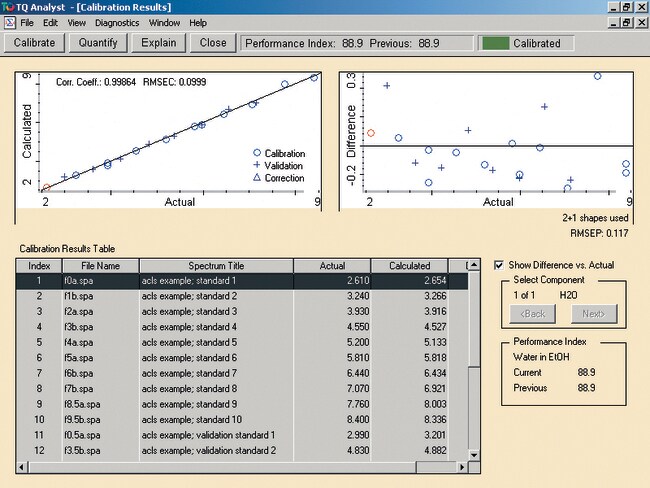This screenshot has height=488, width=650.
Task: Click the document icon left of File menu
Action: (8, 22)
